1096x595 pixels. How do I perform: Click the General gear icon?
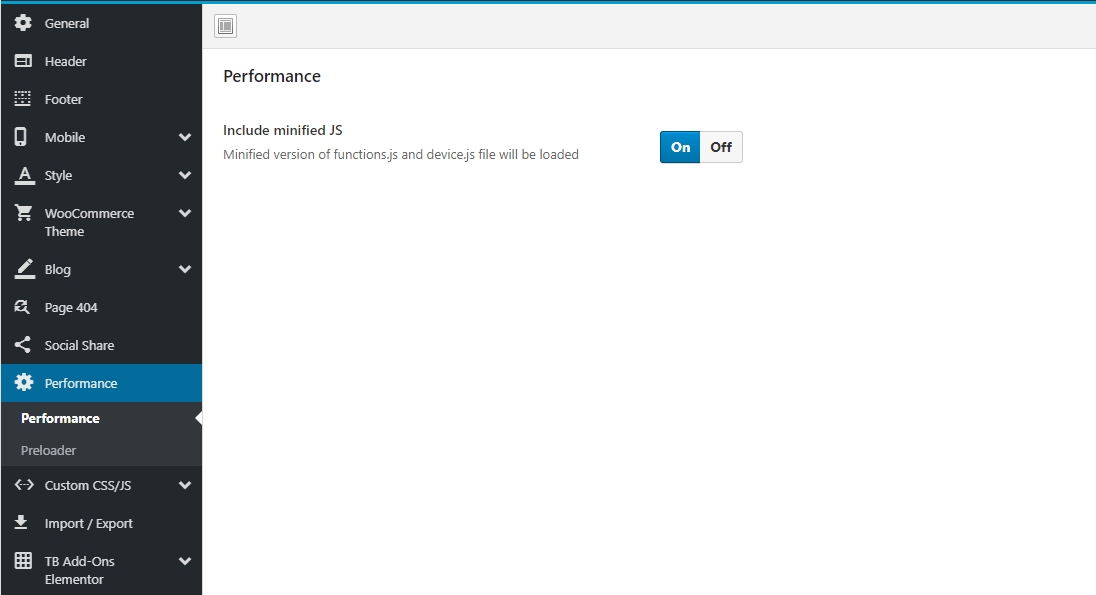point(23,23)
